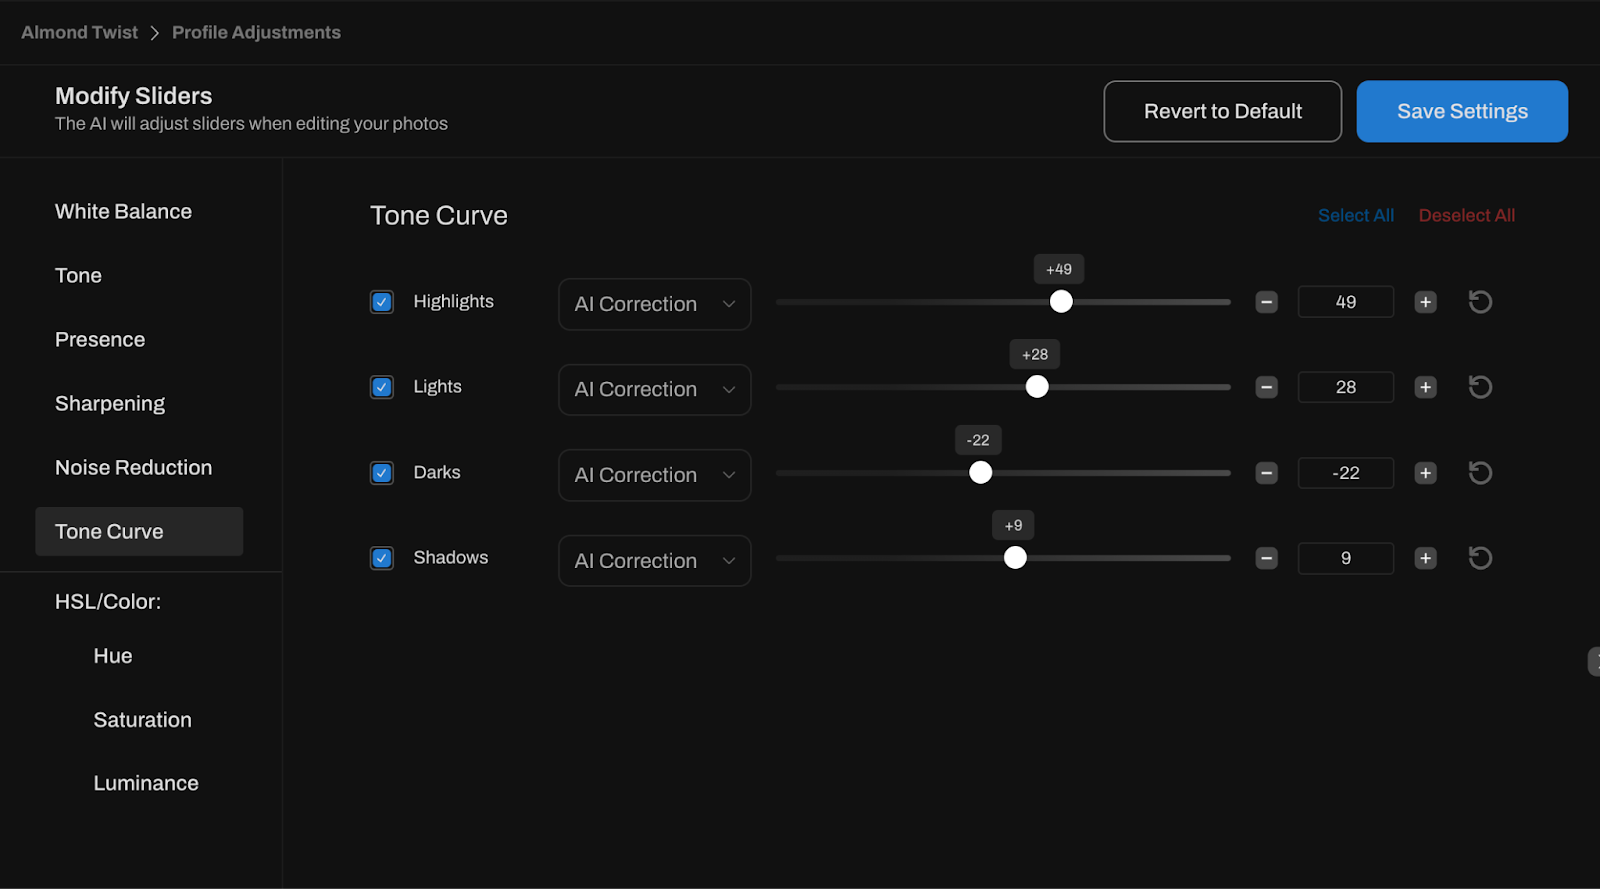
Task: Reset the Shadows slider value
Action: (x=1480, y=558)
